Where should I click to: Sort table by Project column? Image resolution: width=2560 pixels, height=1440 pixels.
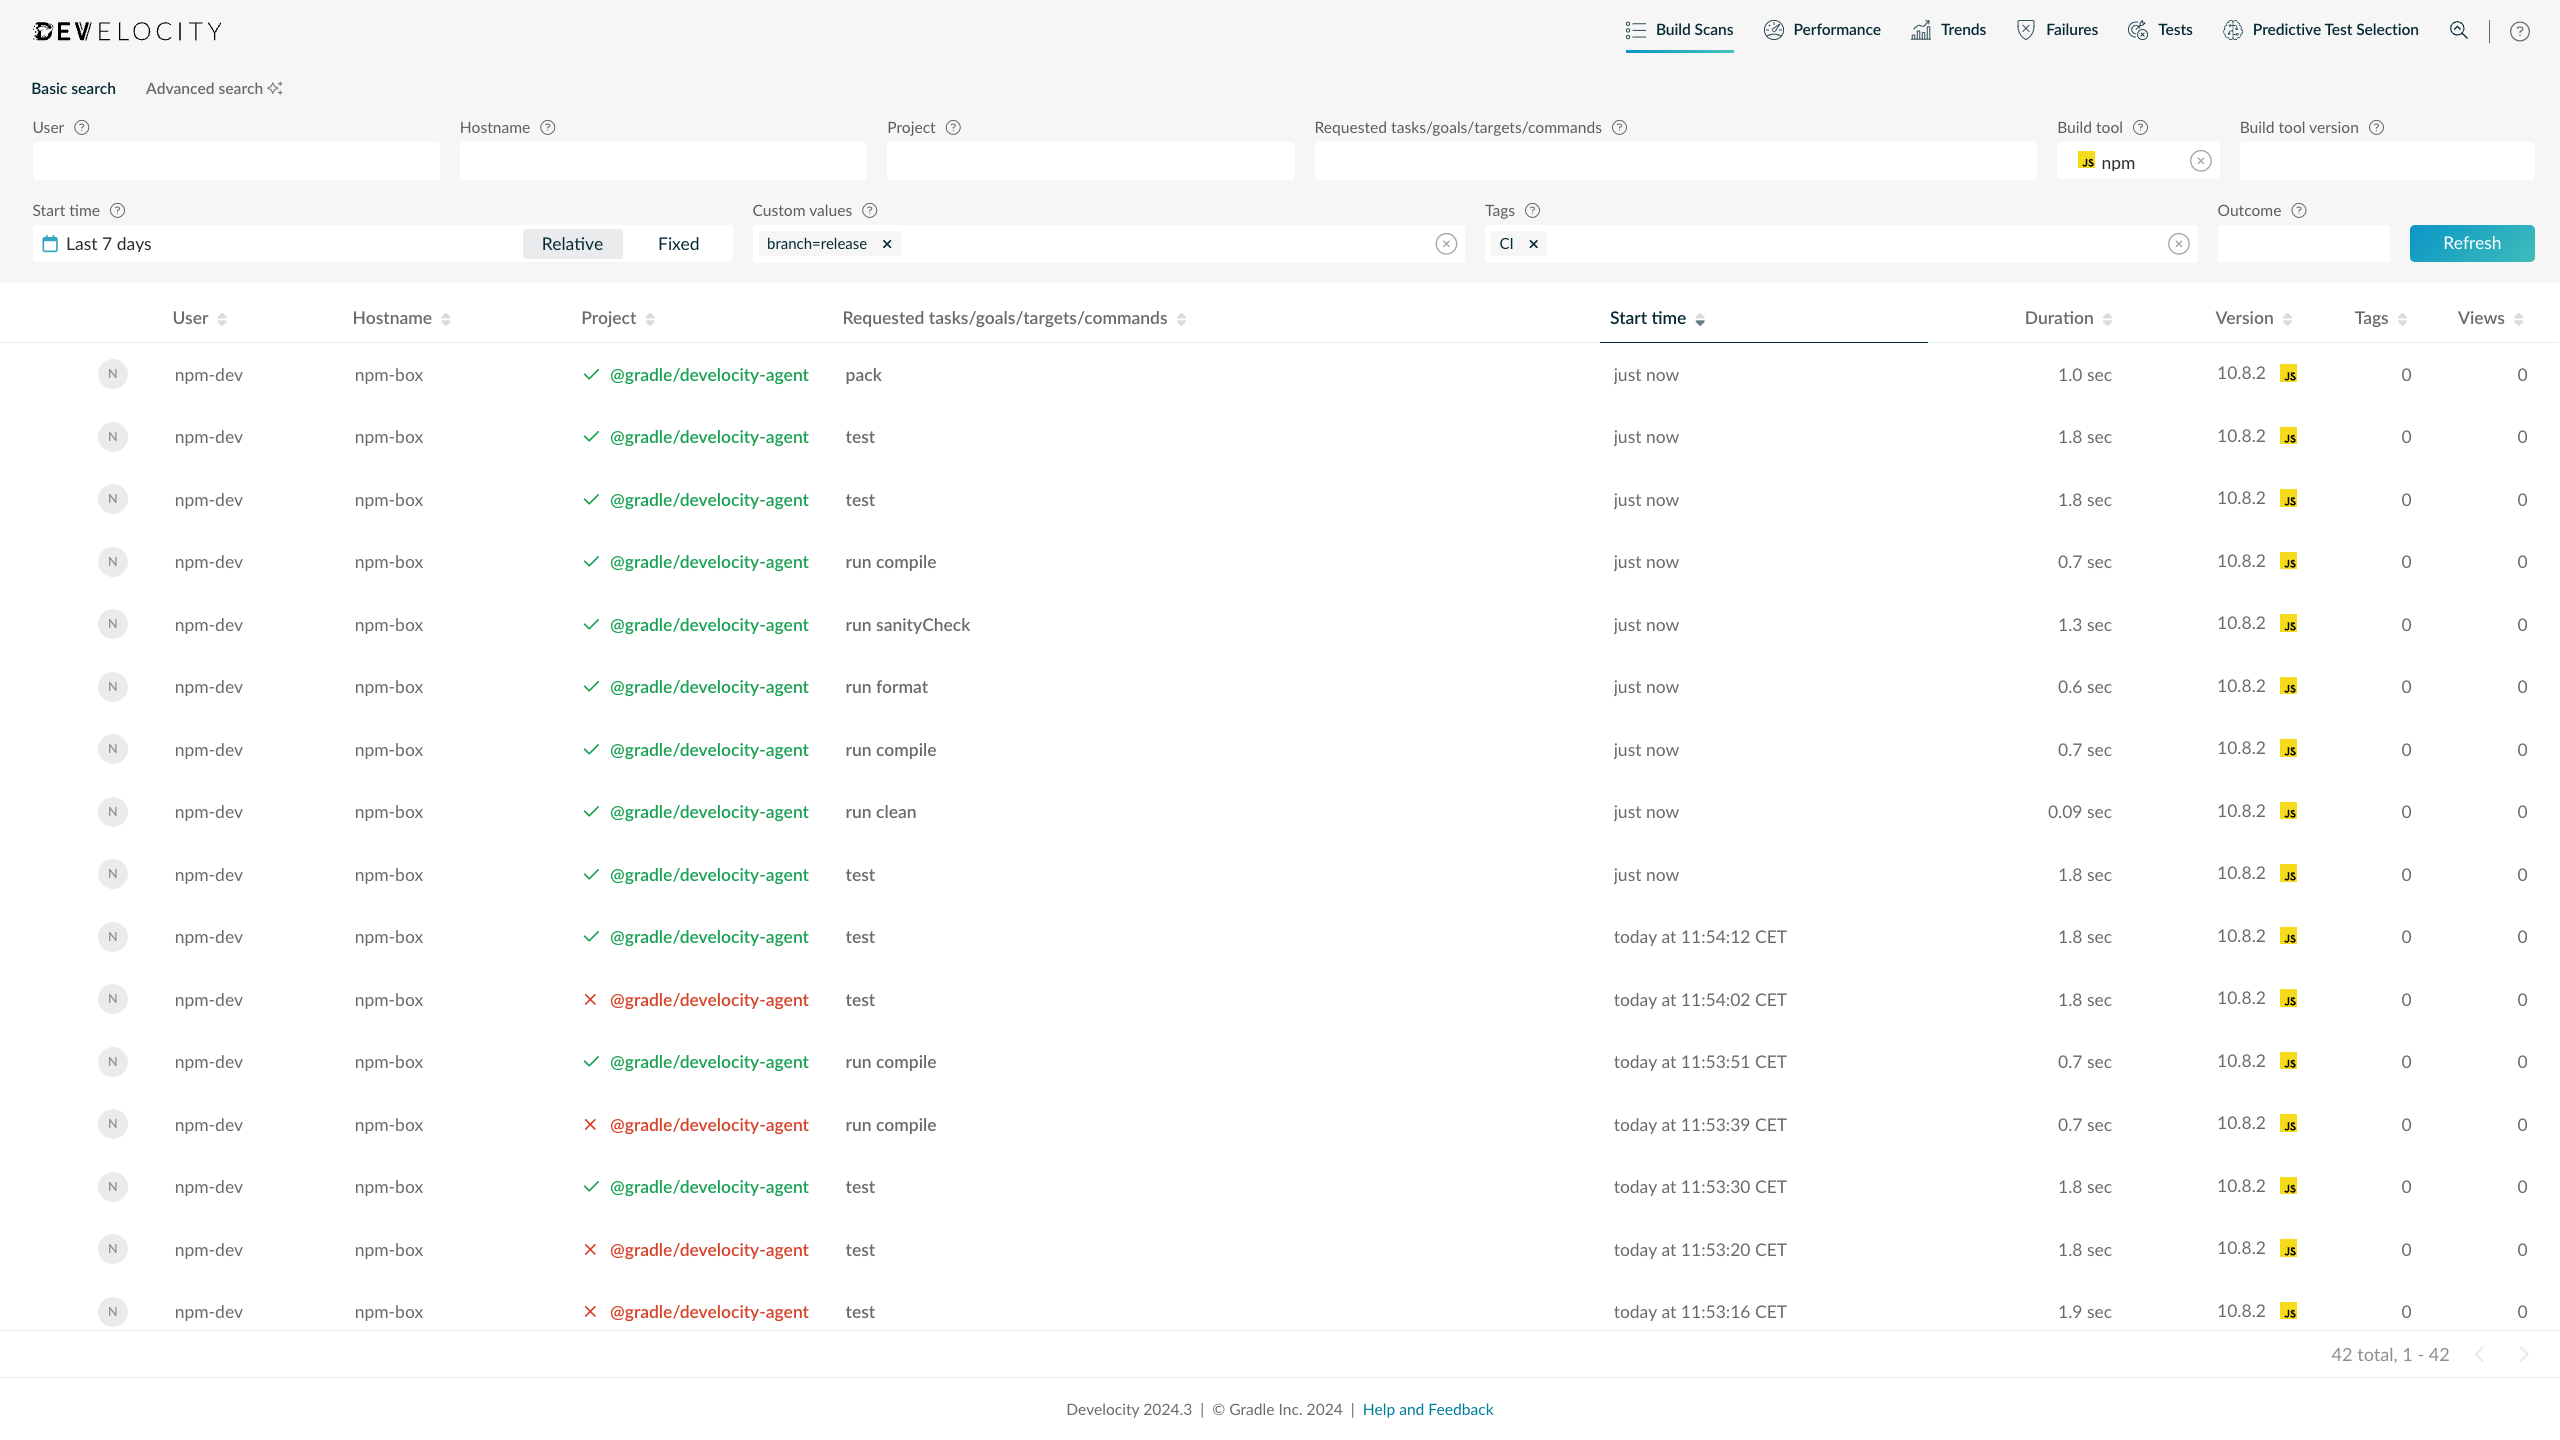pos(618,318)
